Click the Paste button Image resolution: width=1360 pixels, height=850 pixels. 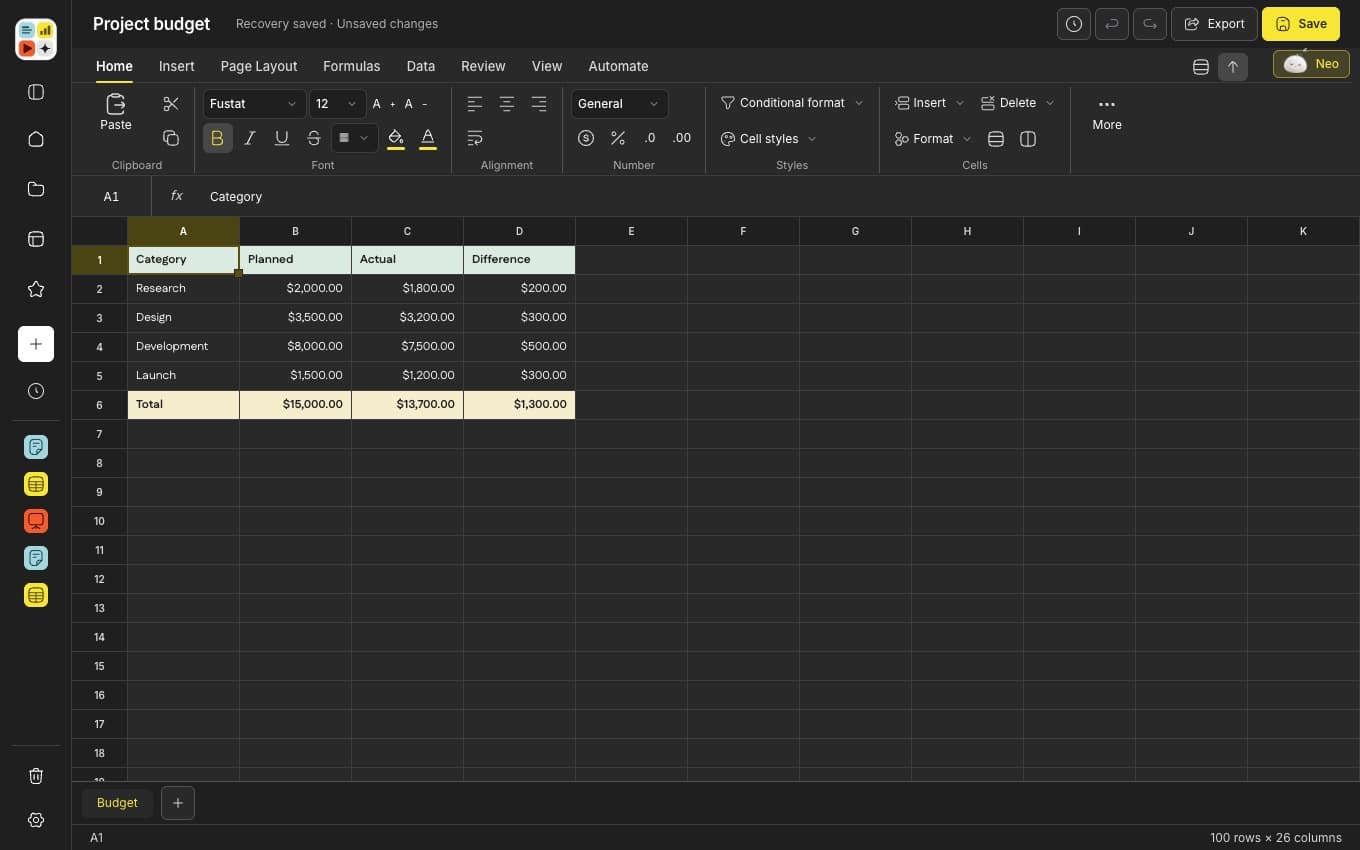coord(116,112)
